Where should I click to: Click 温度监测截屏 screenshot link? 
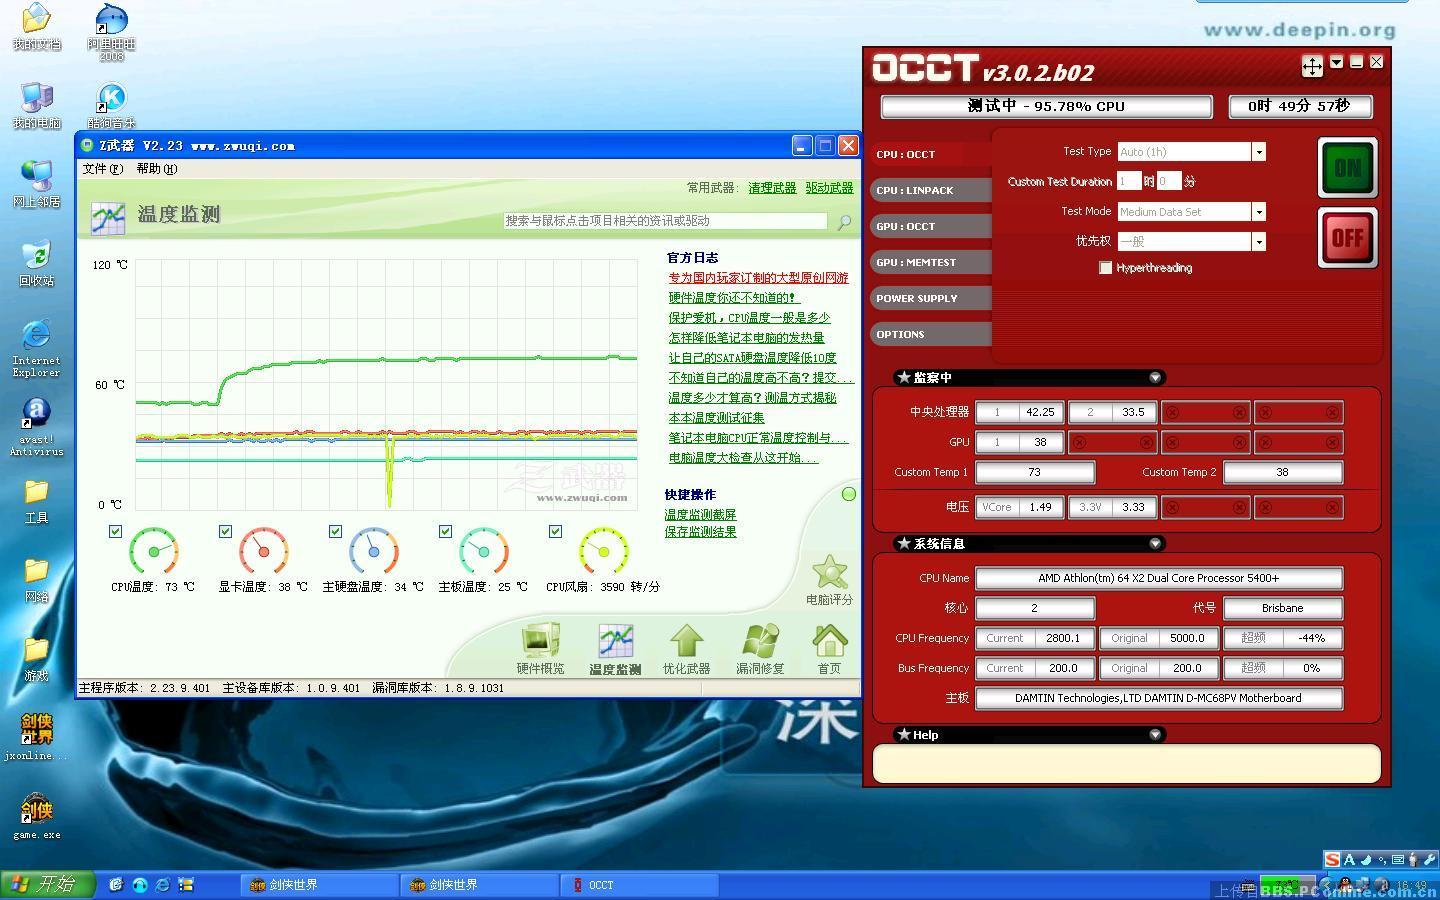(700, 515)
